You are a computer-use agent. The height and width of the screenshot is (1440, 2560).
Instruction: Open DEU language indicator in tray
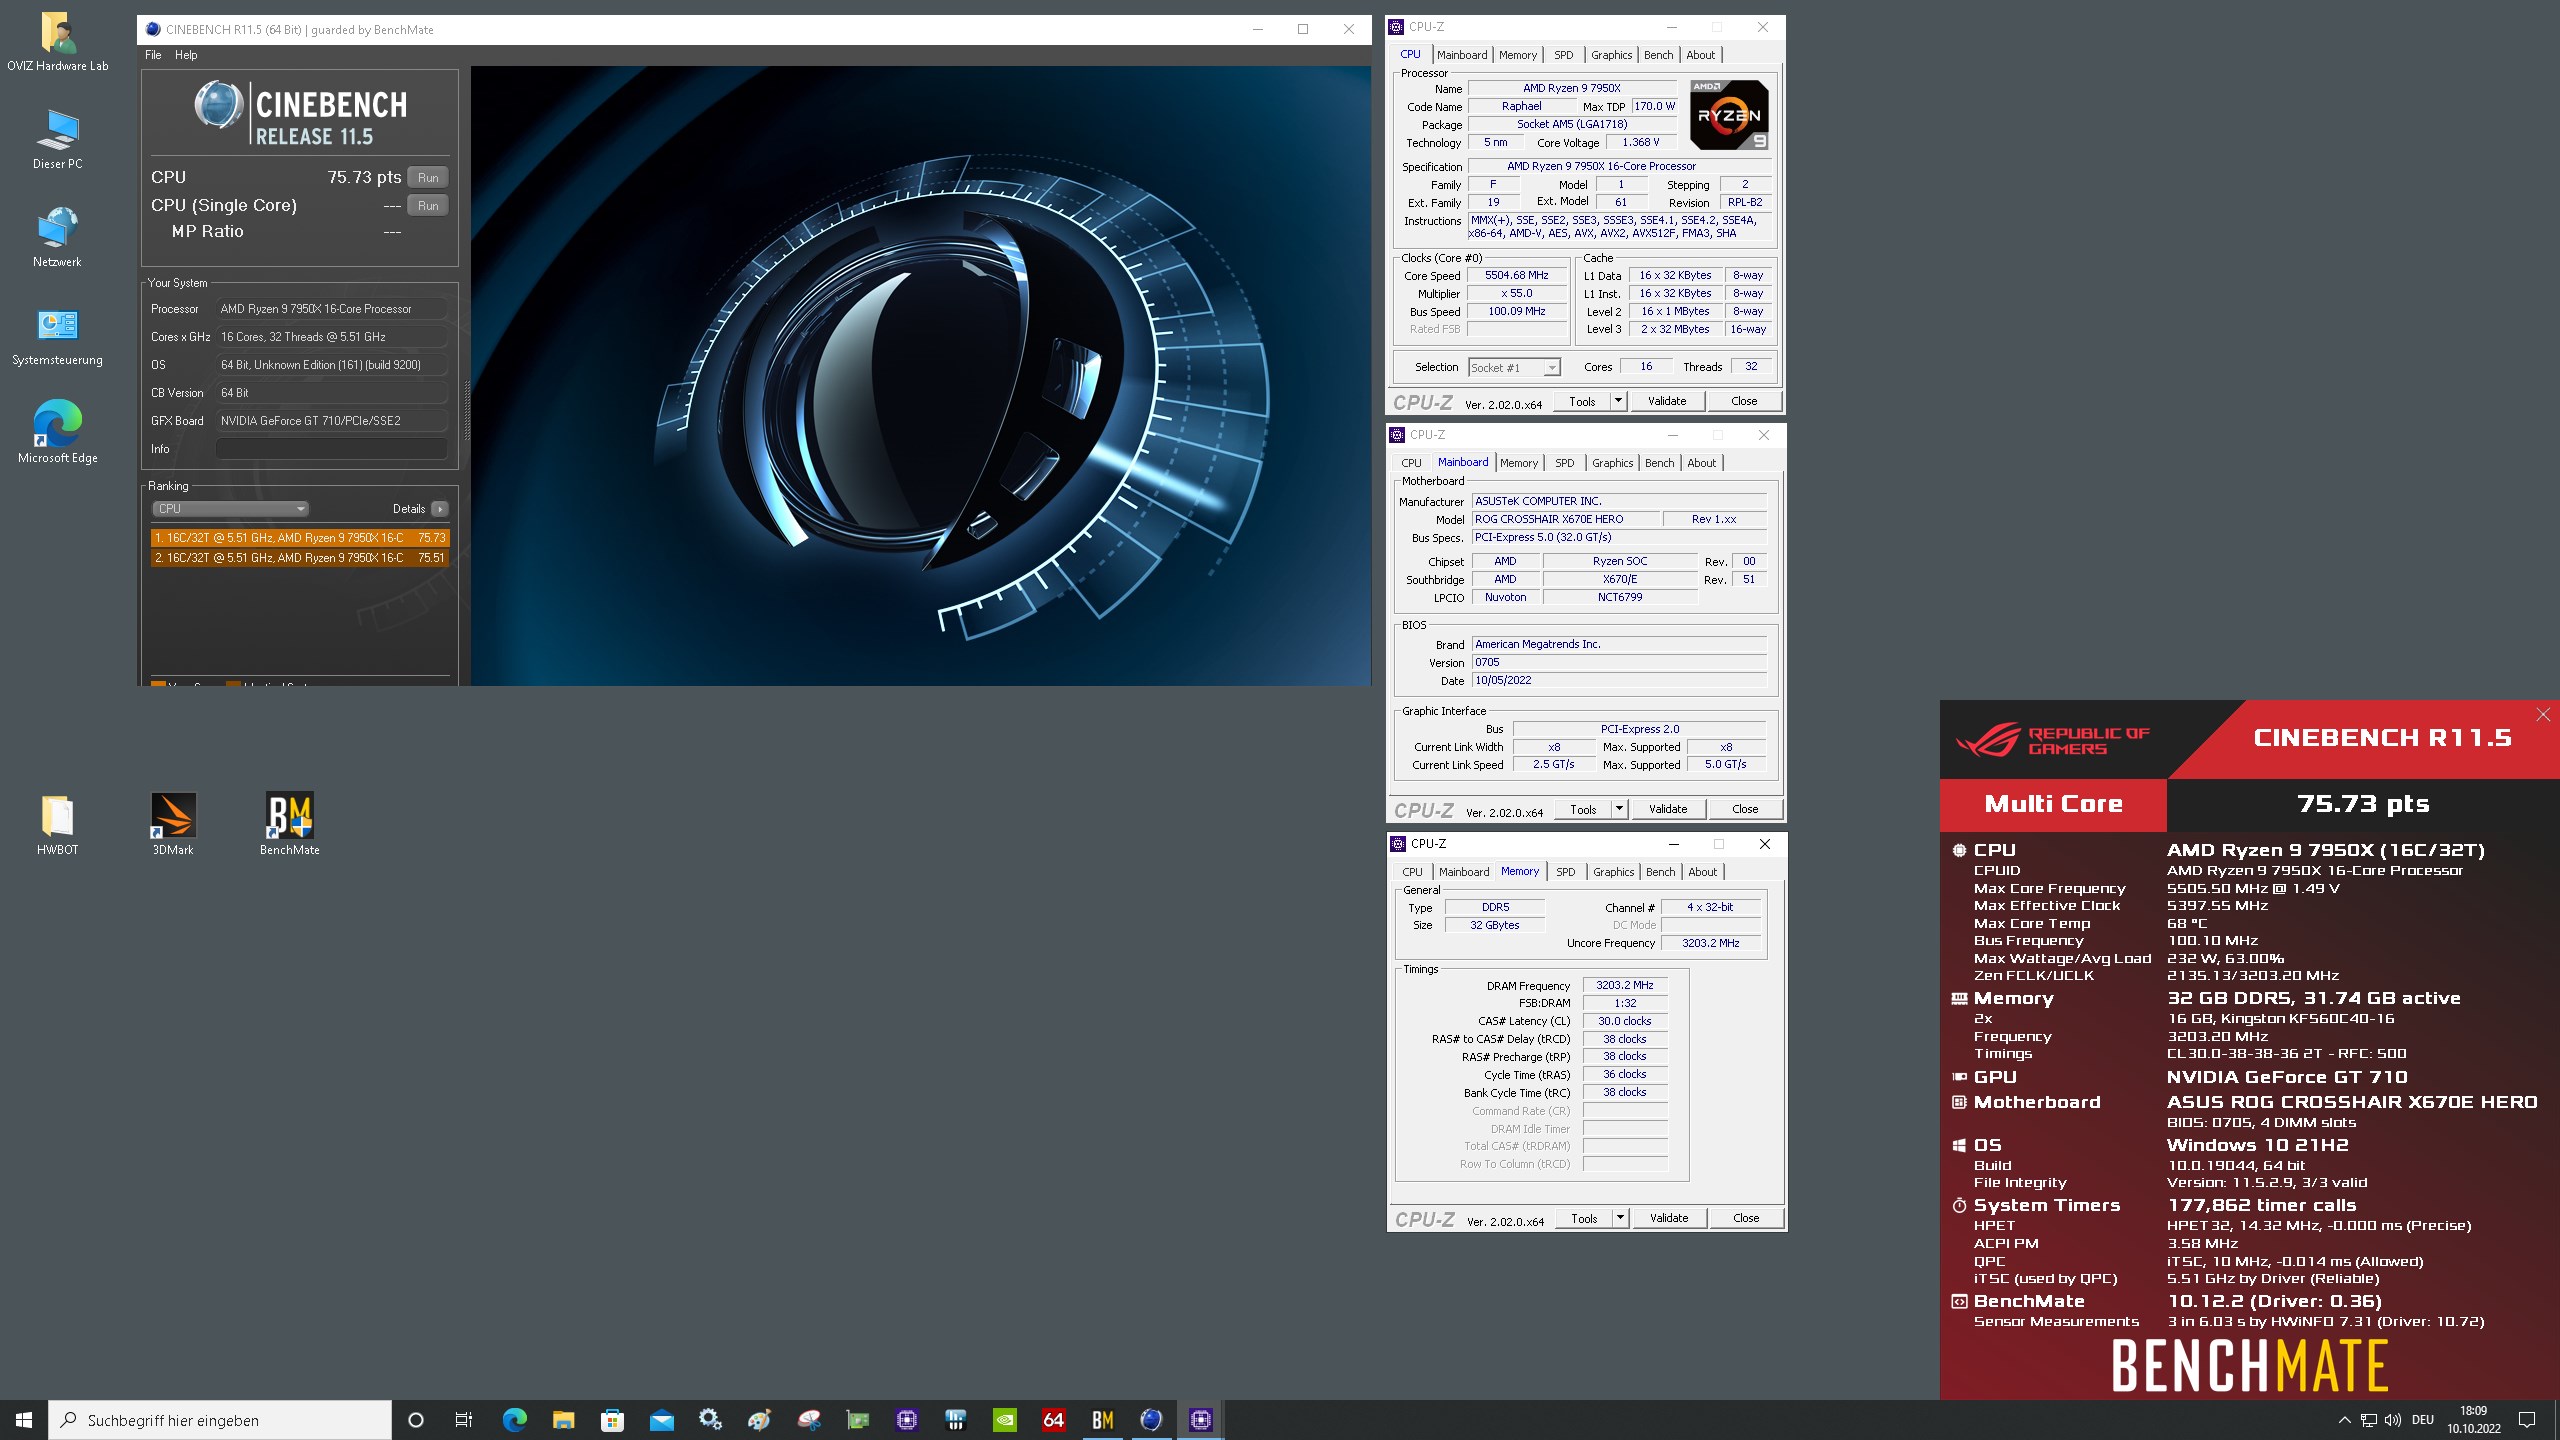pos(2423,1420)
